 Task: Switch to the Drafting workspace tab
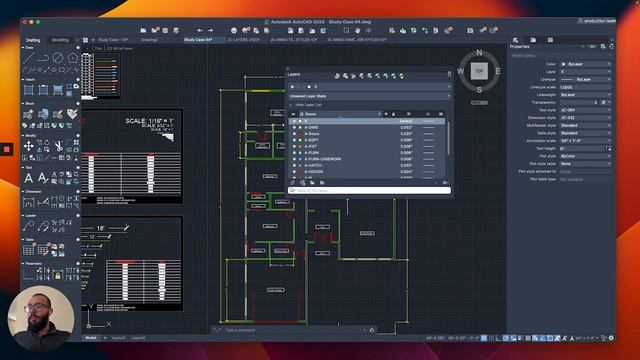[x=33, y=40]
